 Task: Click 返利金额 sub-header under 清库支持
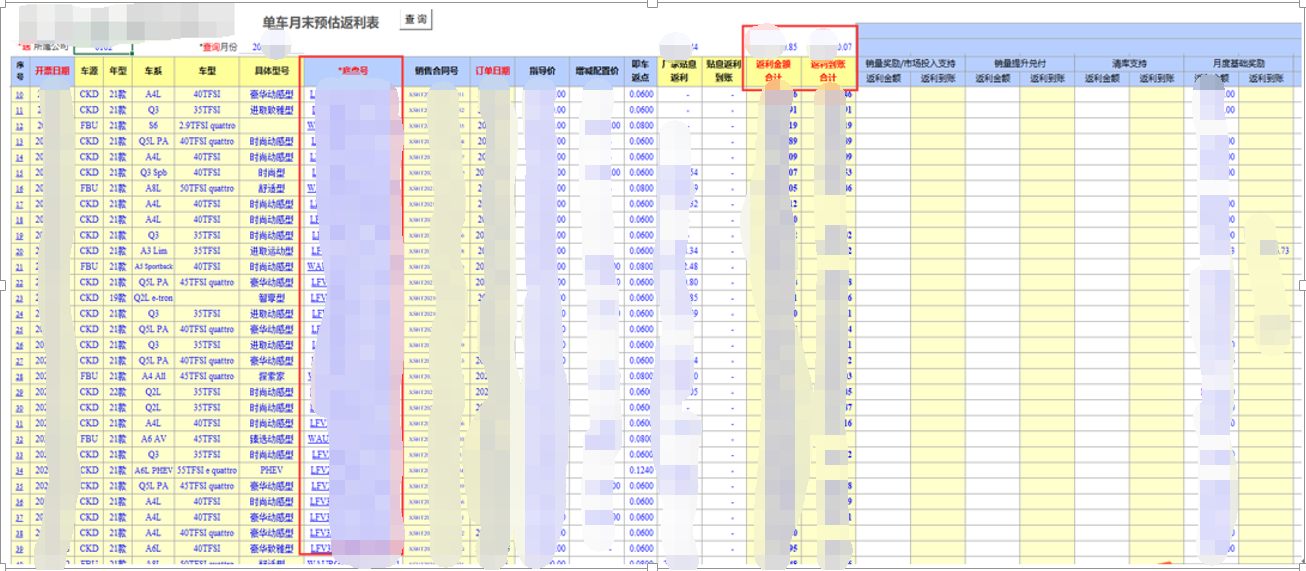pos(1102,78)
